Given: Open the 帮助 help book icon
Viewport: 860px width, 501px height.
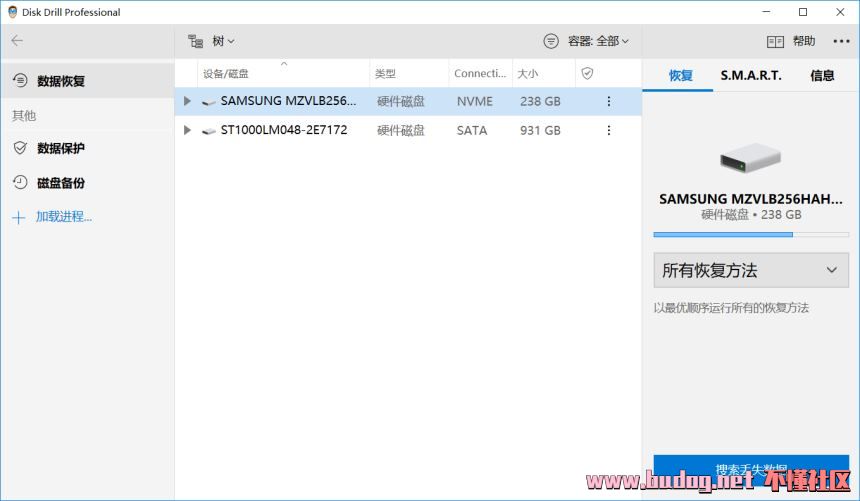Looking at the screenshot, I should tap(776, 41).
